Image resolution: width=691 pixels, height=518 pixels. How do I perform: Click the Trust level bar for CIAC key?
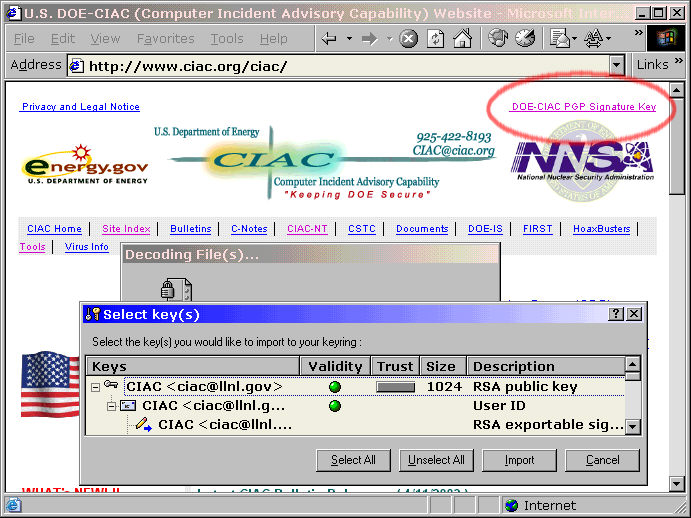pyautogui.click(x=395, y=387)
